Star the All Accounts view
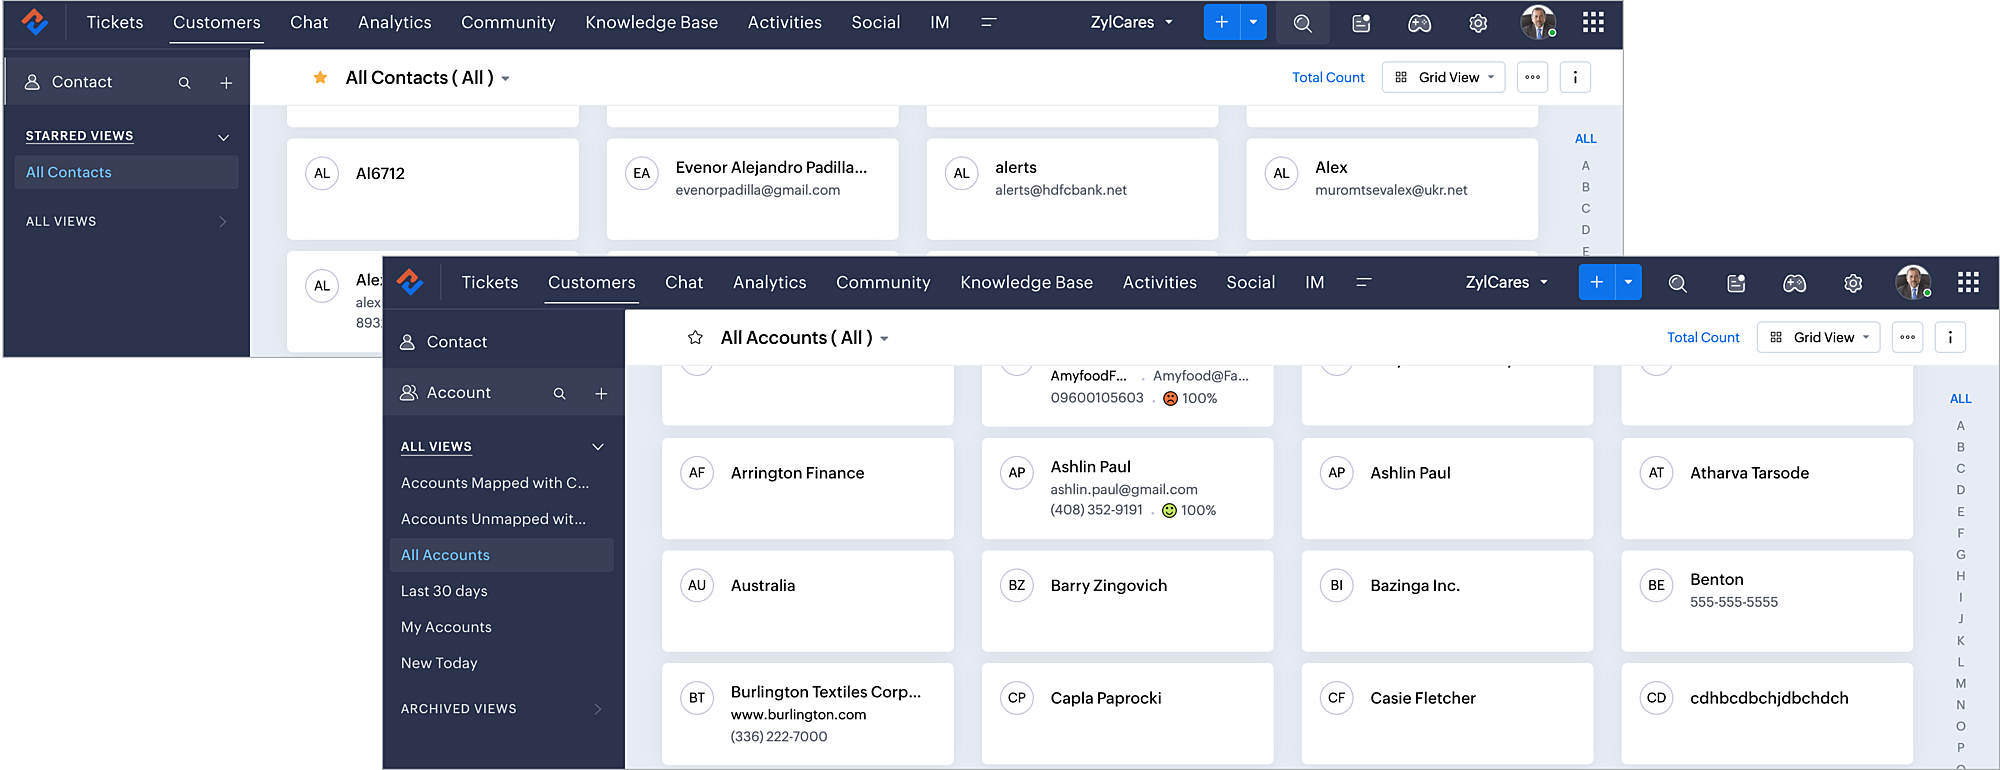 695,338
